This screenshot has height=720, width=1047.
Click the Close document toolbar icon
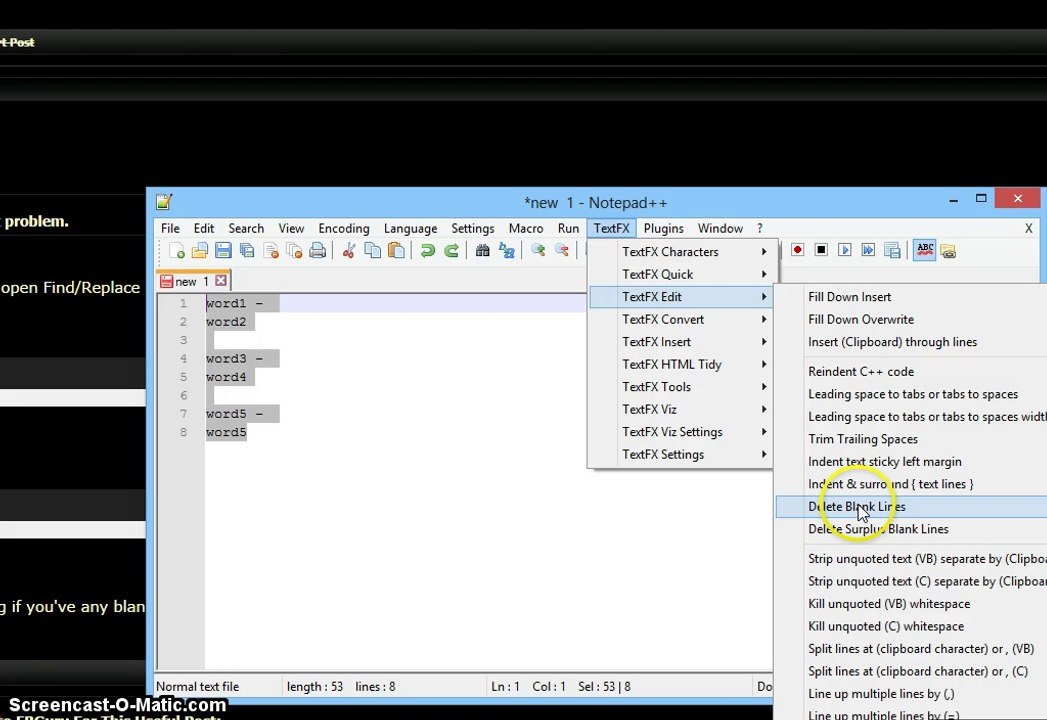coord(270,250)
